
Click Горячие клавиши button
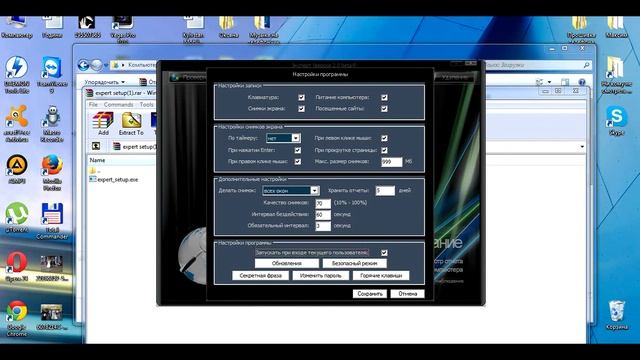point(381,276)
